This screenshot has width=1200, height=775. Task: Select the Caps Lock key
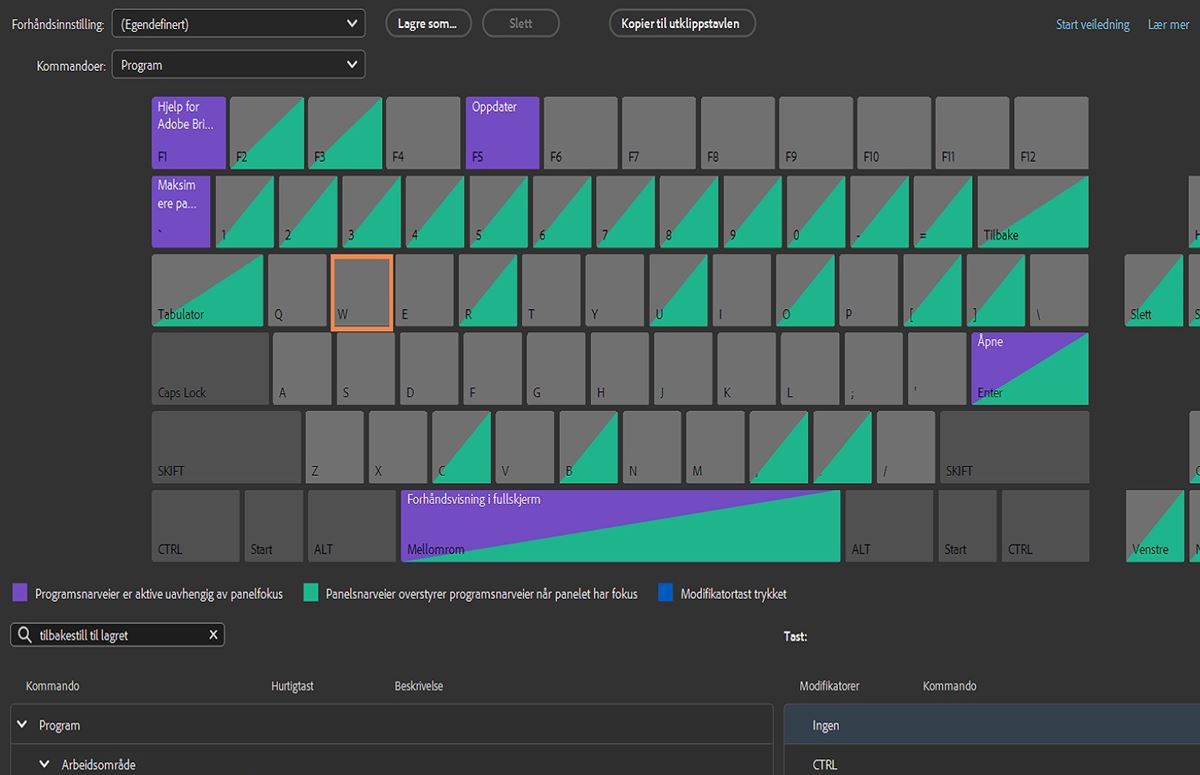click(x=210, y=369)
